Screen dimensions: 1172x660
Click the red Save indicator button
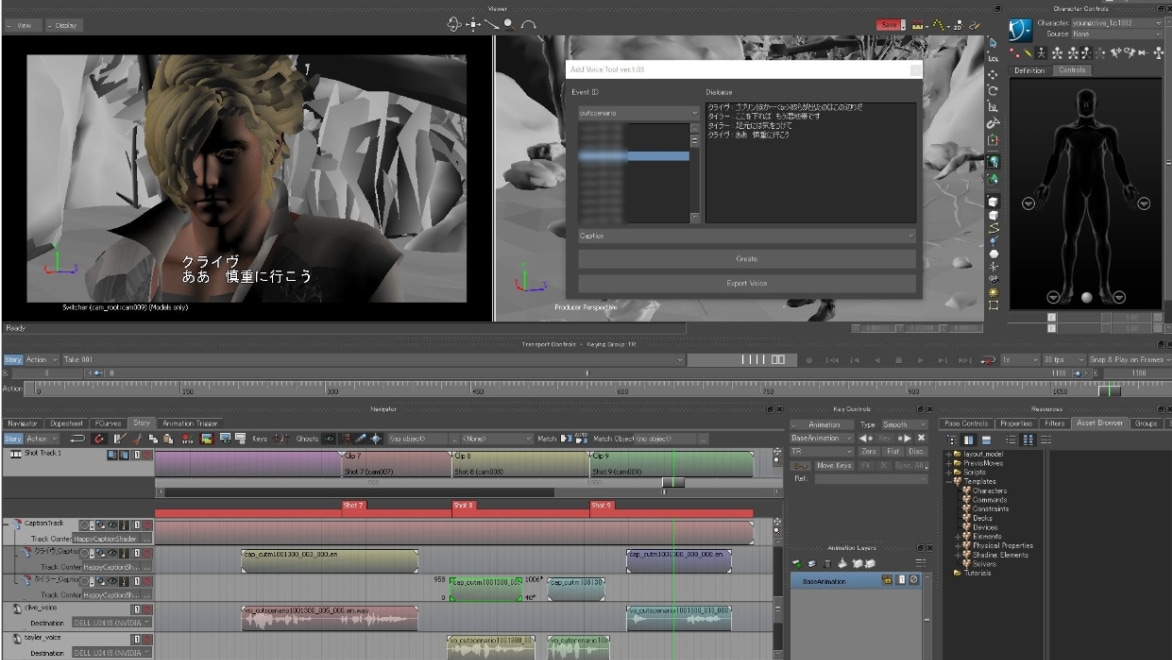[887, 24]
